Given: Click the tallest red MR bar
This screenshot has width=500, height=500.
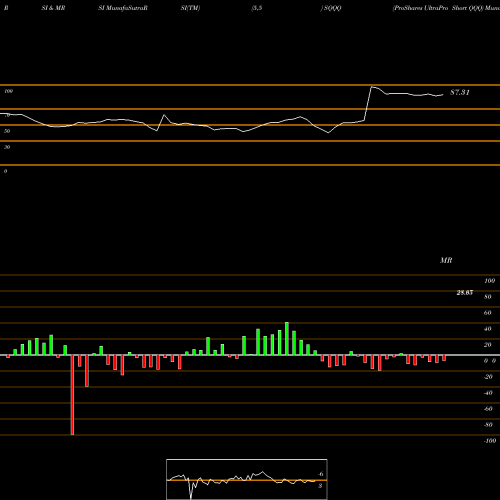Looking at the screenshot, I should [72, 395].
